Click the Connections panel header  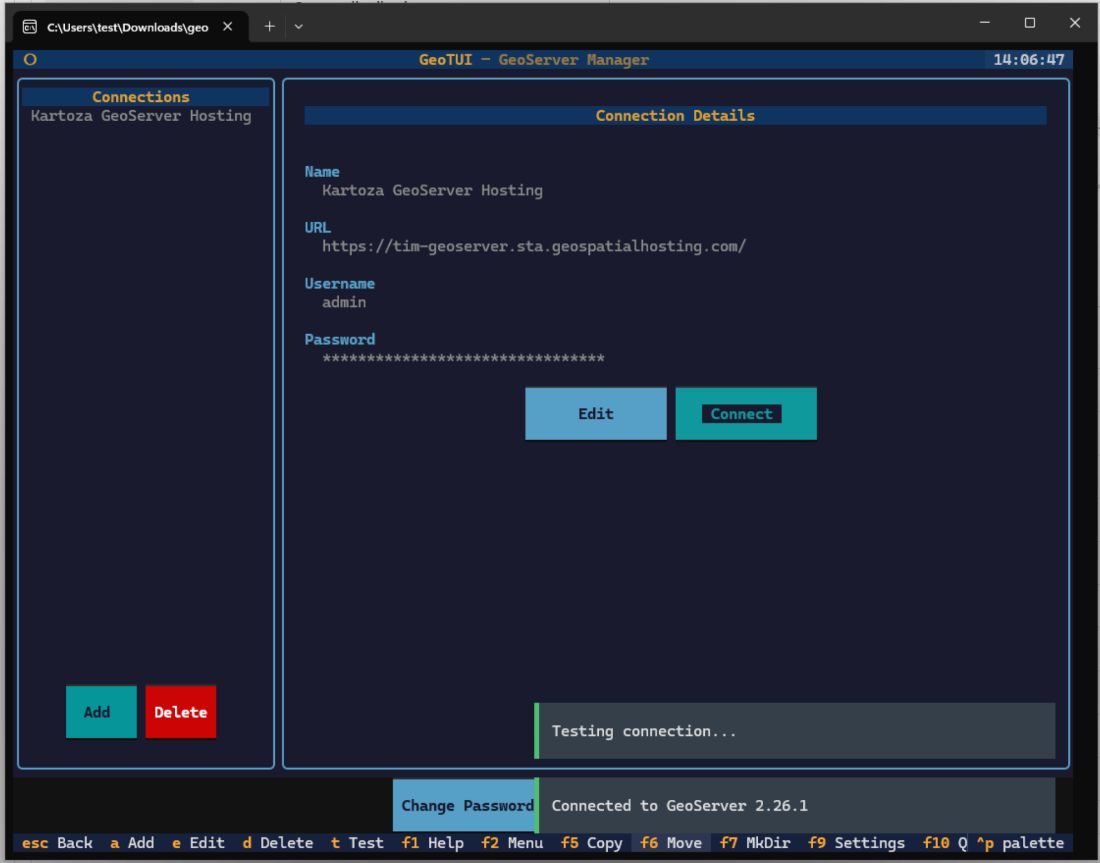pyautogui.click(x=145, y=97)
